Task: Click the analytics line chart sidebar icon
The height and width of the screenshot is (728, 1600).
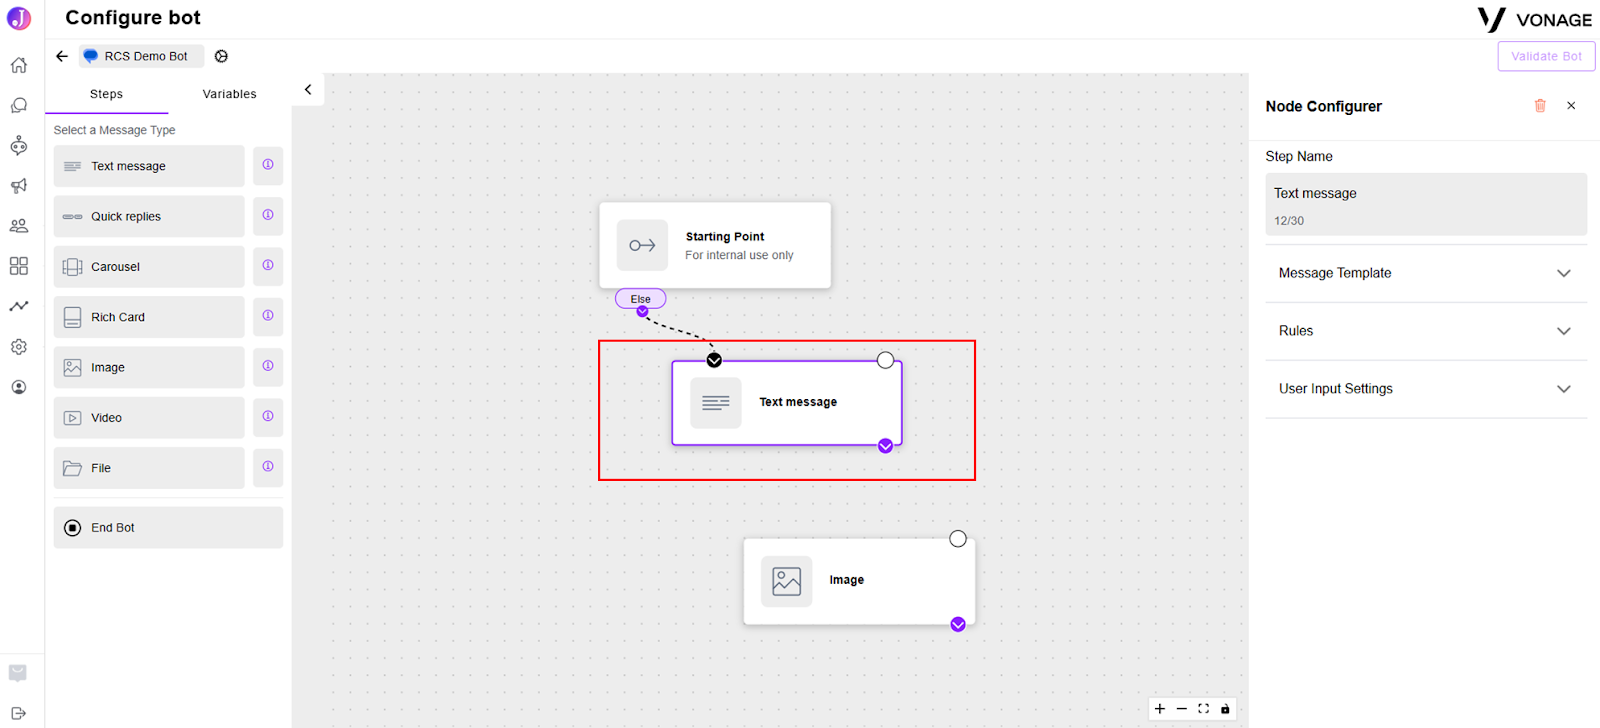Action: [19, 306]
